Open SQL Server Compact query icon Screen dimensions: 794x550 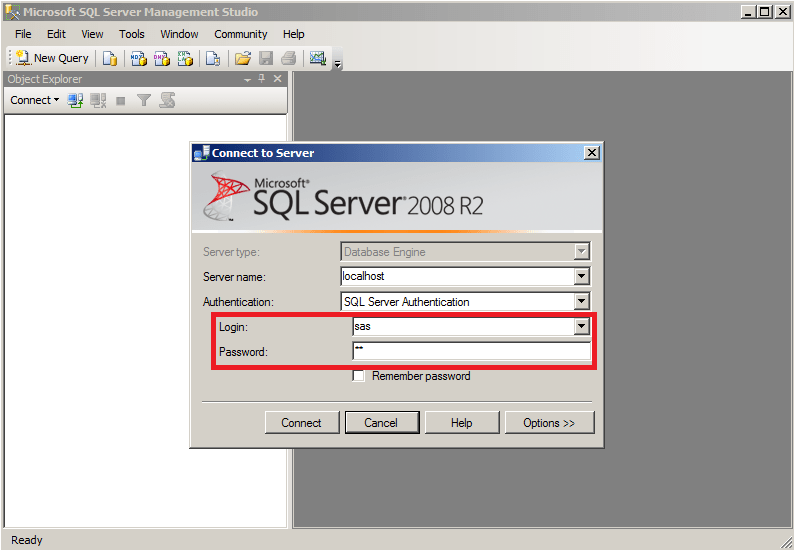coord(213,58)
